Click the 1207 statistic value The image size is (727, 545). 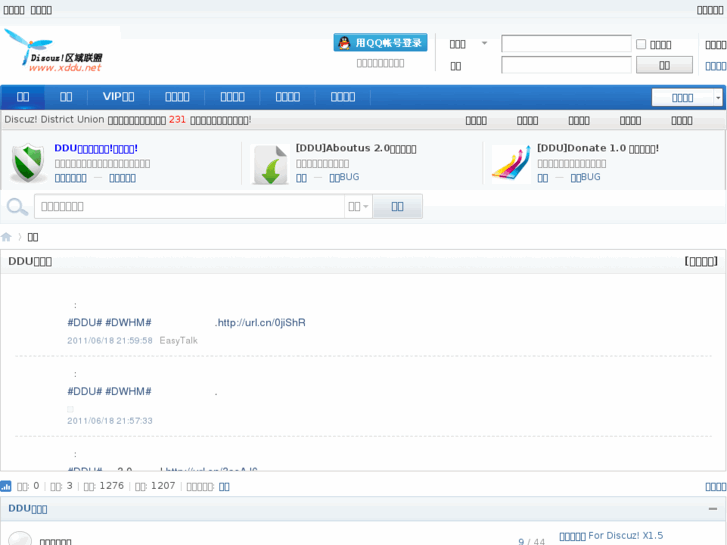pyautogui.click(x=163, y=486)
